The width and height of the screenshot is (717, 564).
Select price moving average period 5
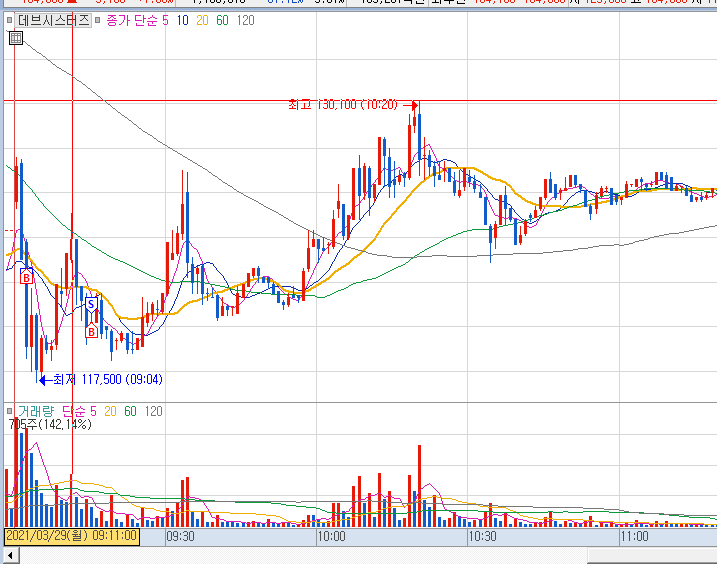pos(166,21)
